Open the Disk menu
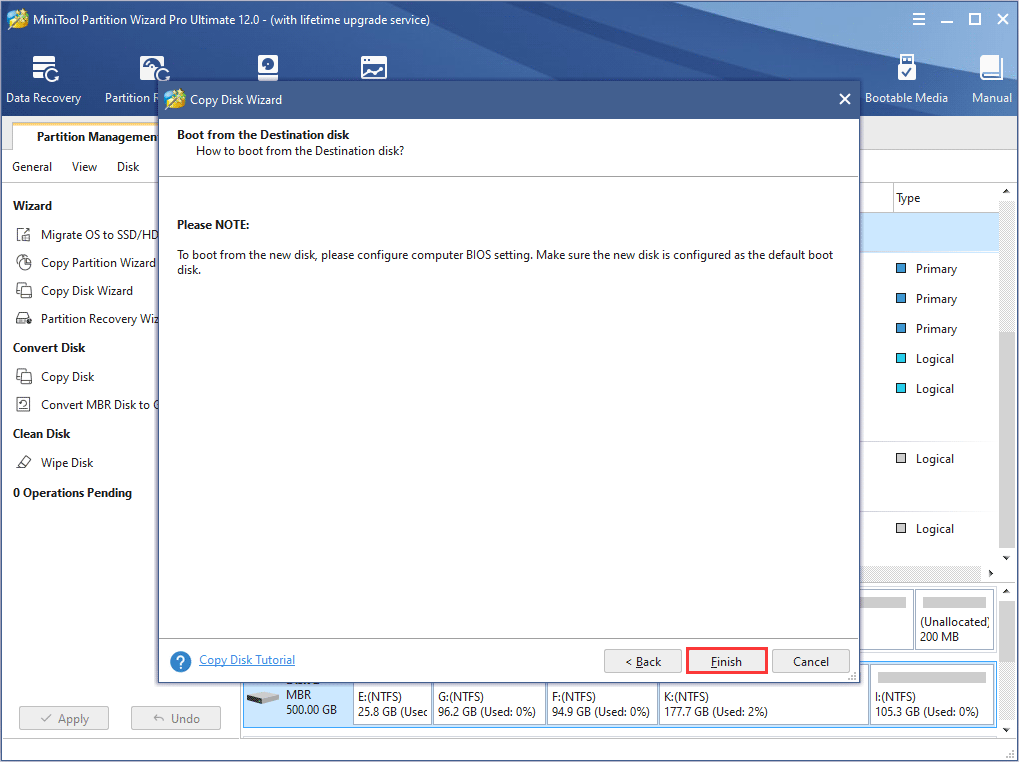1019x762 pixels. pyautogui.click(x=128, y=167)
